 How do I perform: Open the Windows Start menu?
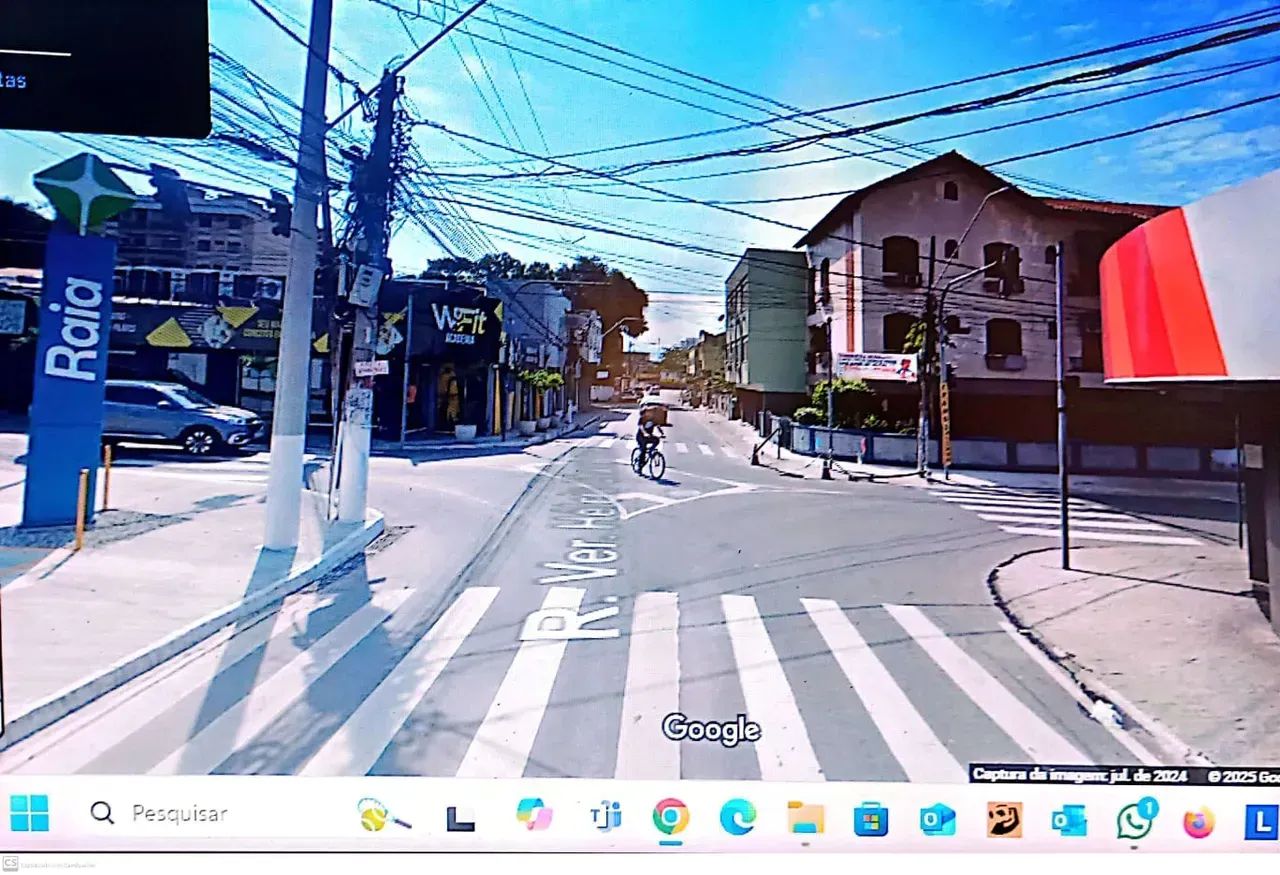29,813
